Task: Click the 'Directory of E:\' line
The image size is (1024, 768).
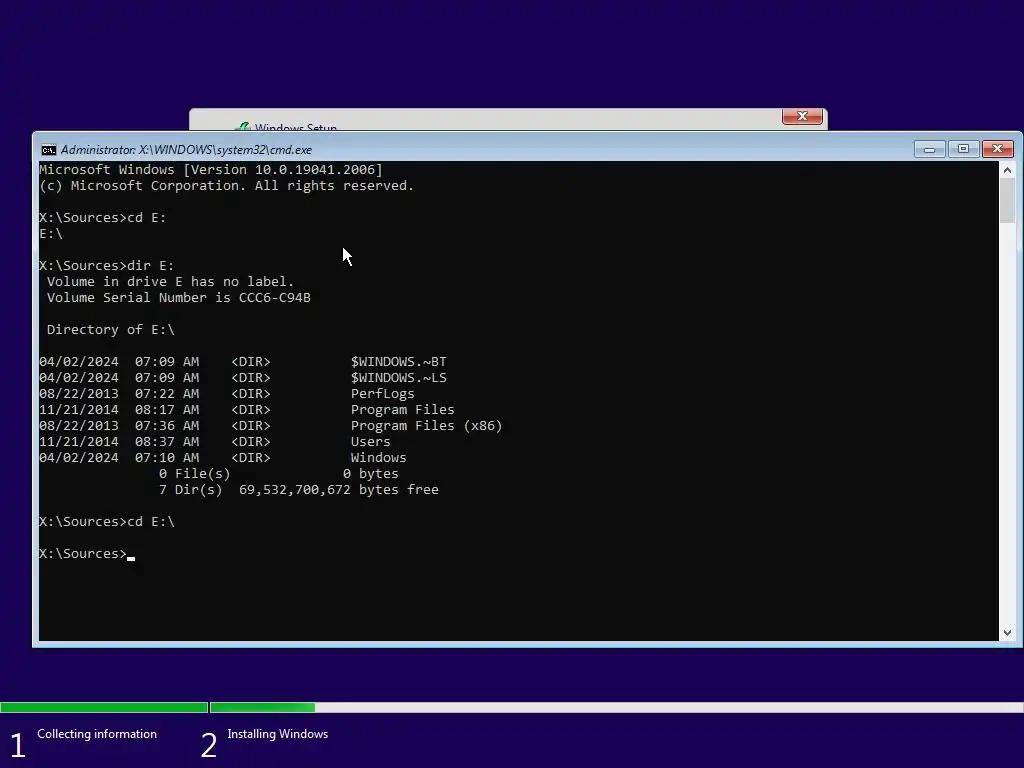Action: pos(110,330)
